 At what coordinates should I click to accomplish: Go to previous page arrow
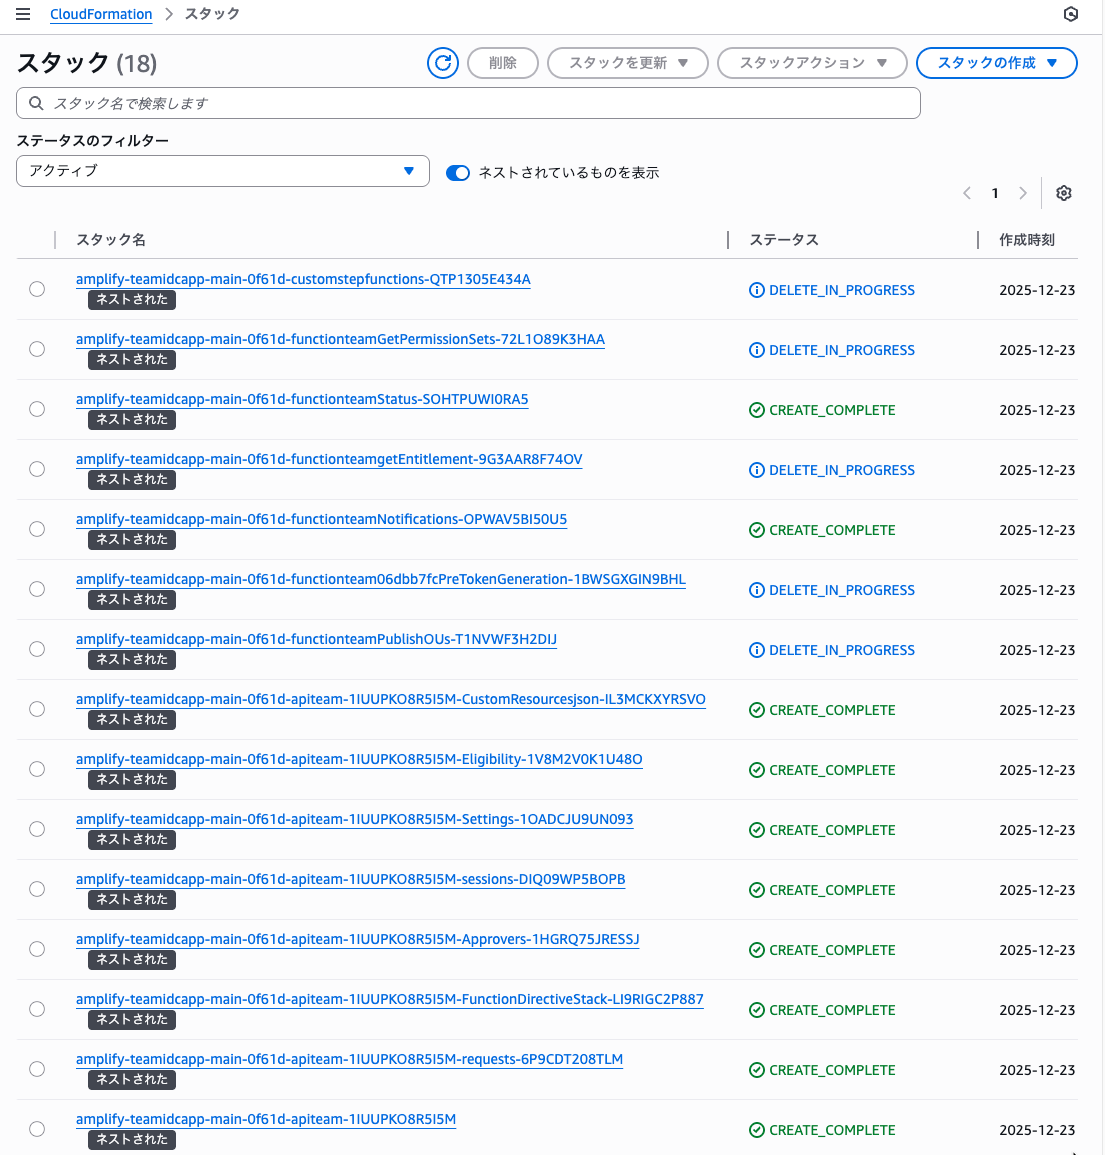[x=967, y=193]
